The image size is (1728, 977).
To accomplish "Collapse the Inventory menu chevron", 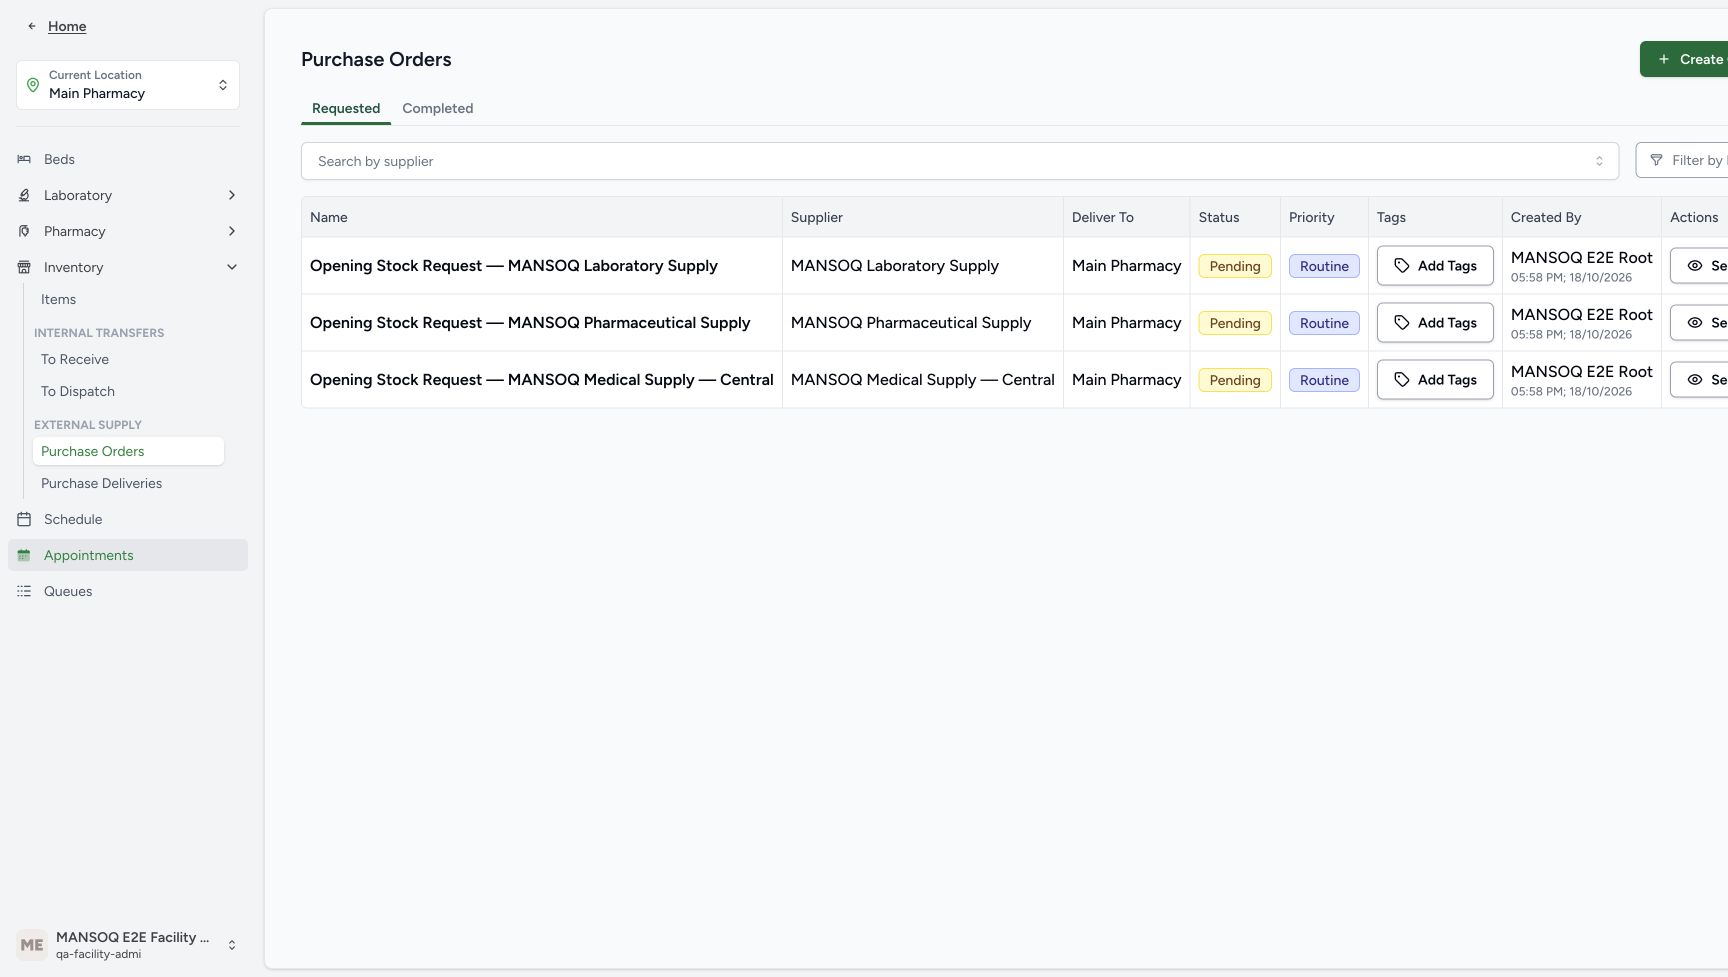I will click(x=232, y=267).
